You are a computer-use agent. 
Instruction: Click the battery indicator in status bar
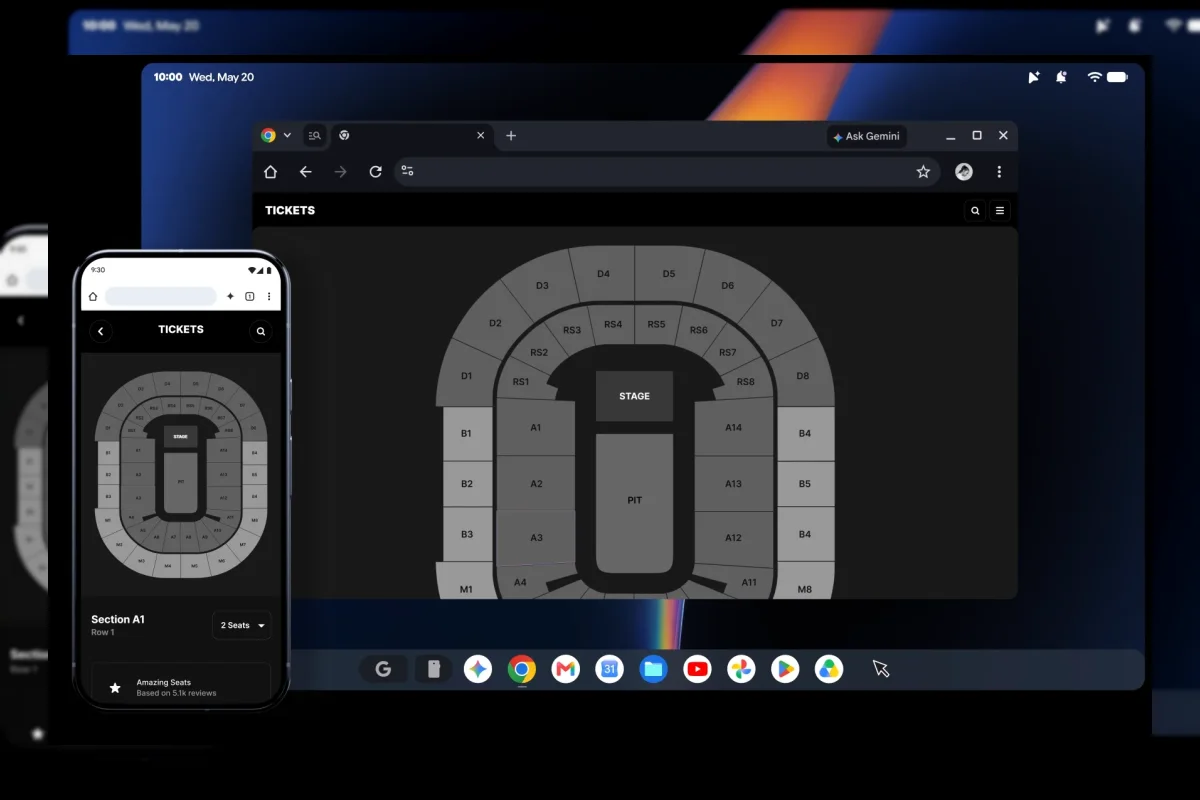tap(1118, 77)
